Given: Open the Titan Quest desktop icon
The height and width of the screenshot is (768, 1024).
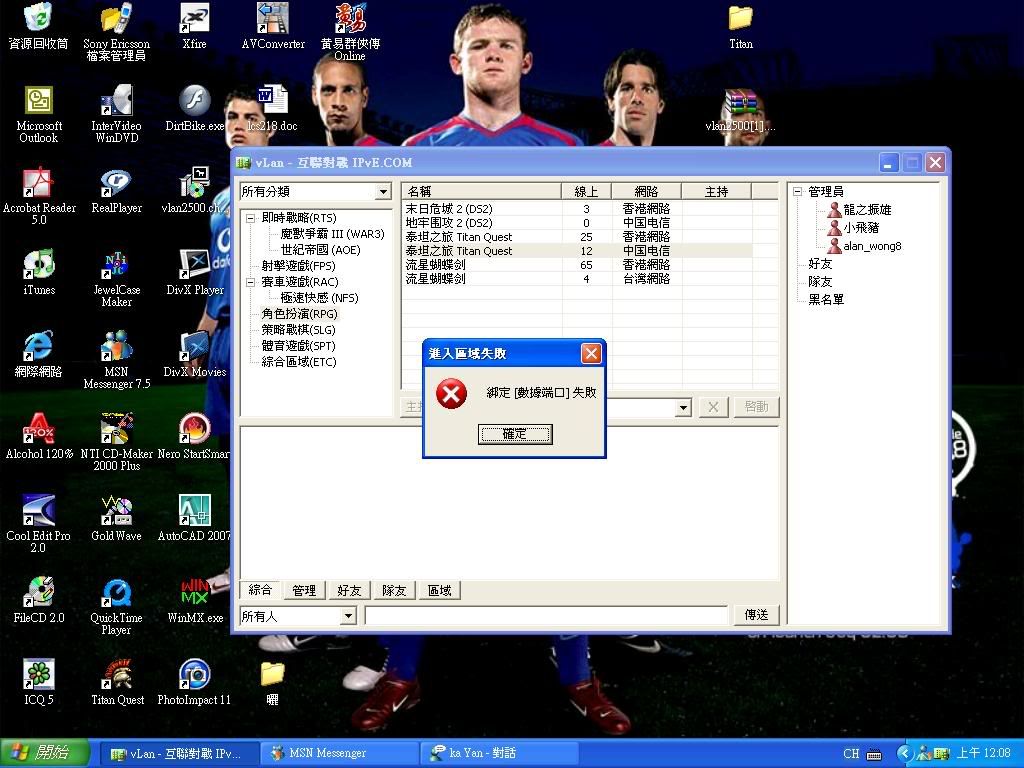Looking at the screenshot, I should [x=117, y=678].
